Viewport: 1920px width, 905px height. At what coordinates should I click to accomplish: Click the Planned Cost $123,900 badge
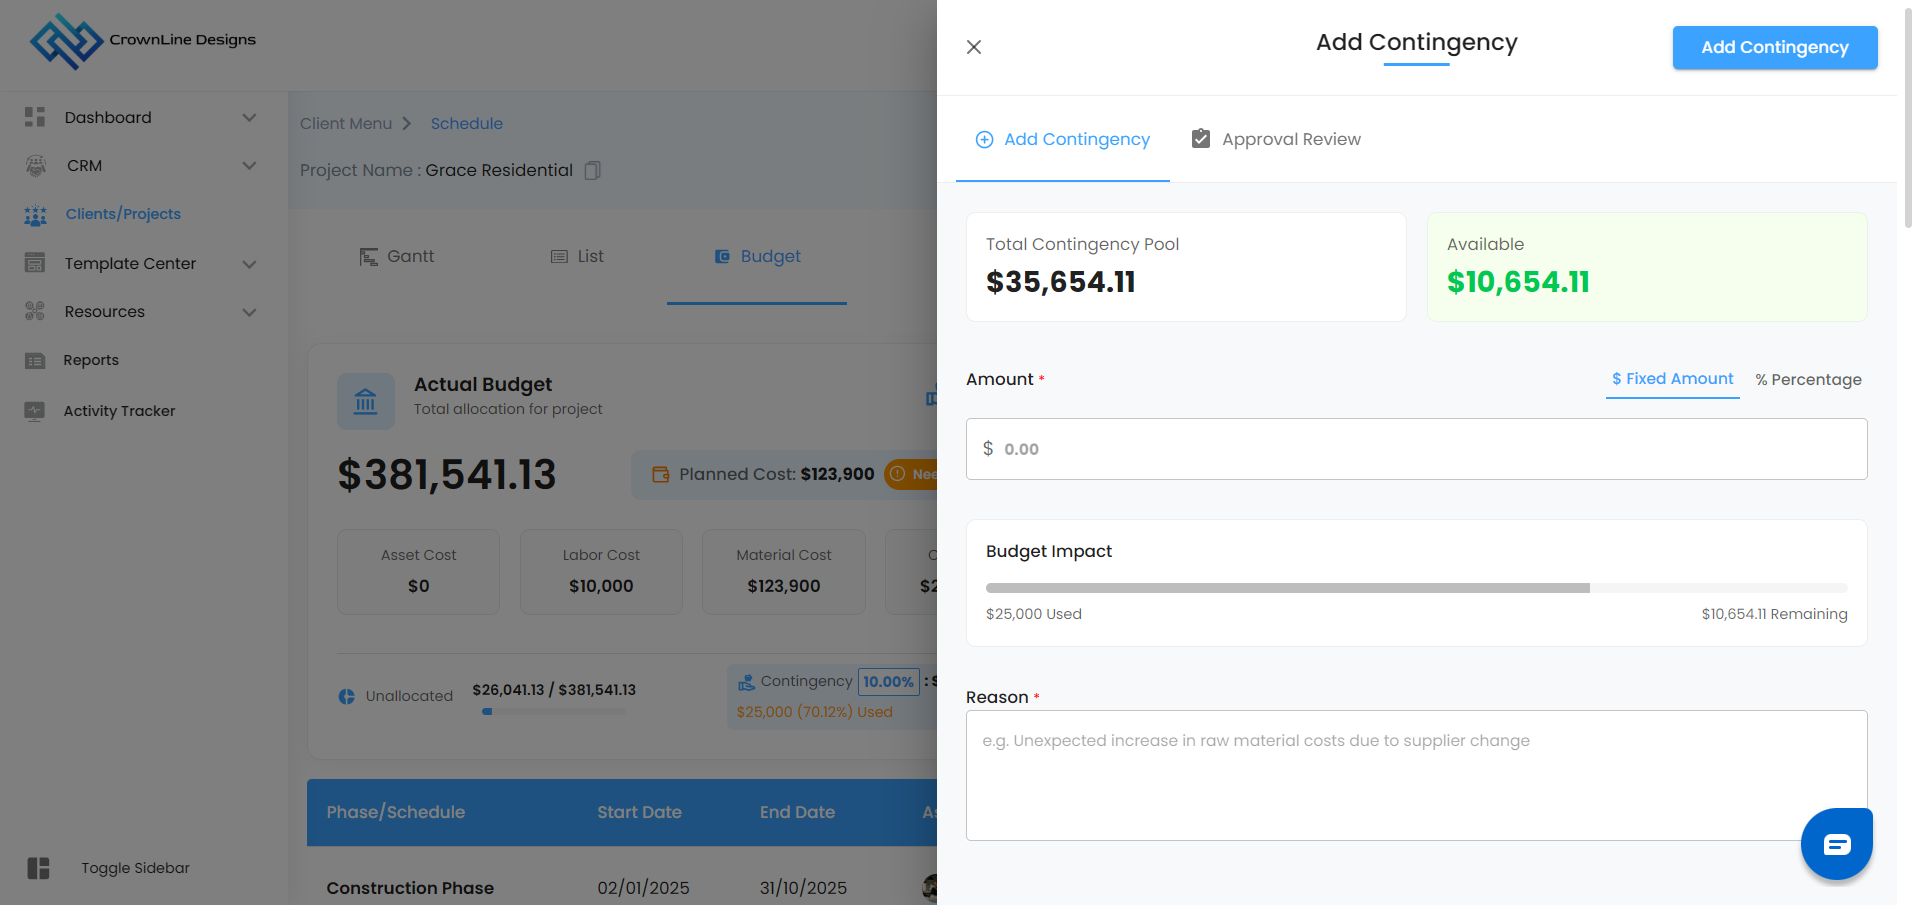pyautogui.click(x=784, y=475)
